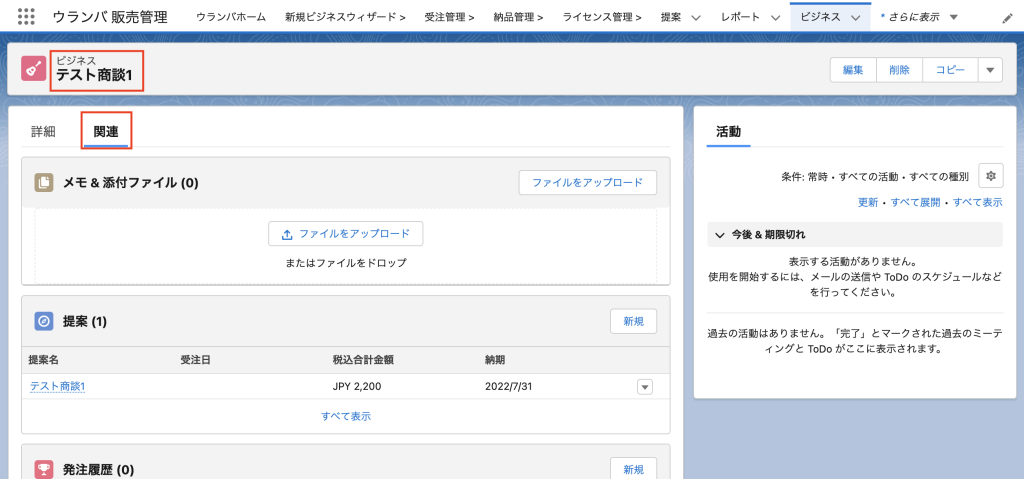Image resolution: width=1024 pixels, height=479 pixels.
Task: Click the 税込合計金額 column header
Action: pyautogui.click(x=362, y=359)
